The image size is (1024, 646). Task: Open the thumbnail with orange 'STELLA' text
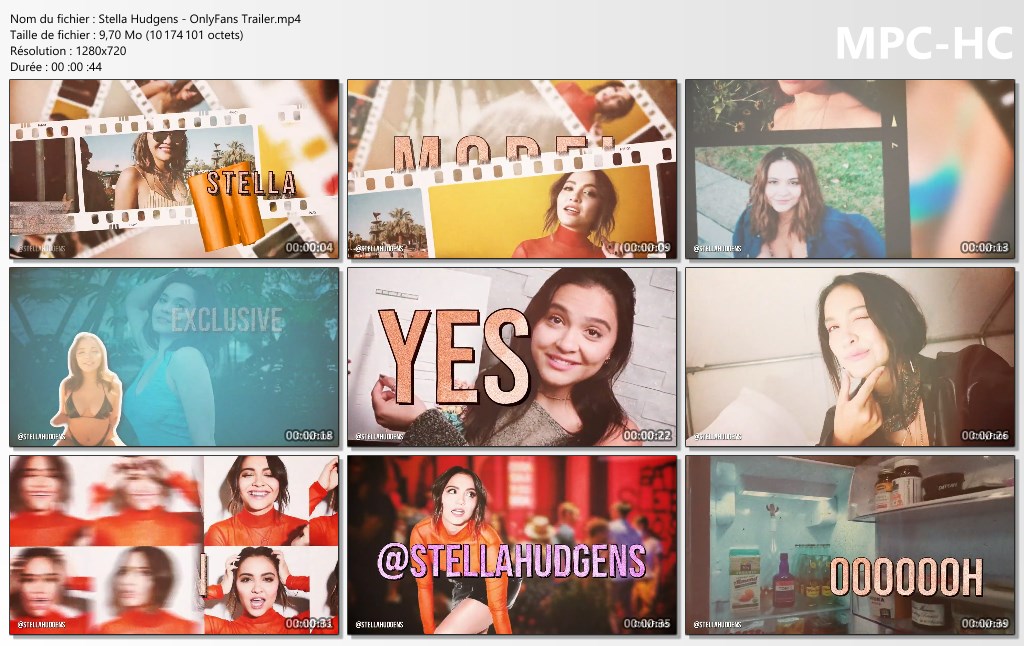(174, 169)
